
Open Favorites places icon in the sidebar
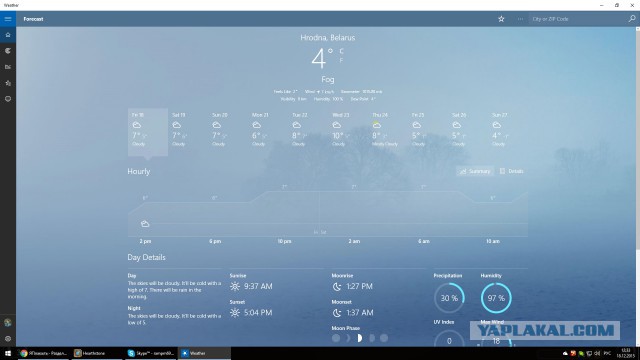click(x=8, y=83)
